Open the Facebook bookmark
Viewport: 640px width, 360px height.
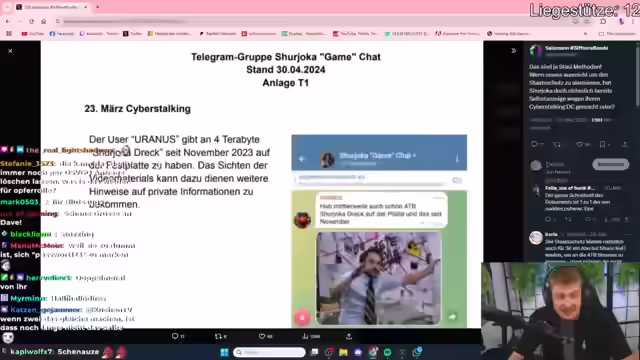61,33
